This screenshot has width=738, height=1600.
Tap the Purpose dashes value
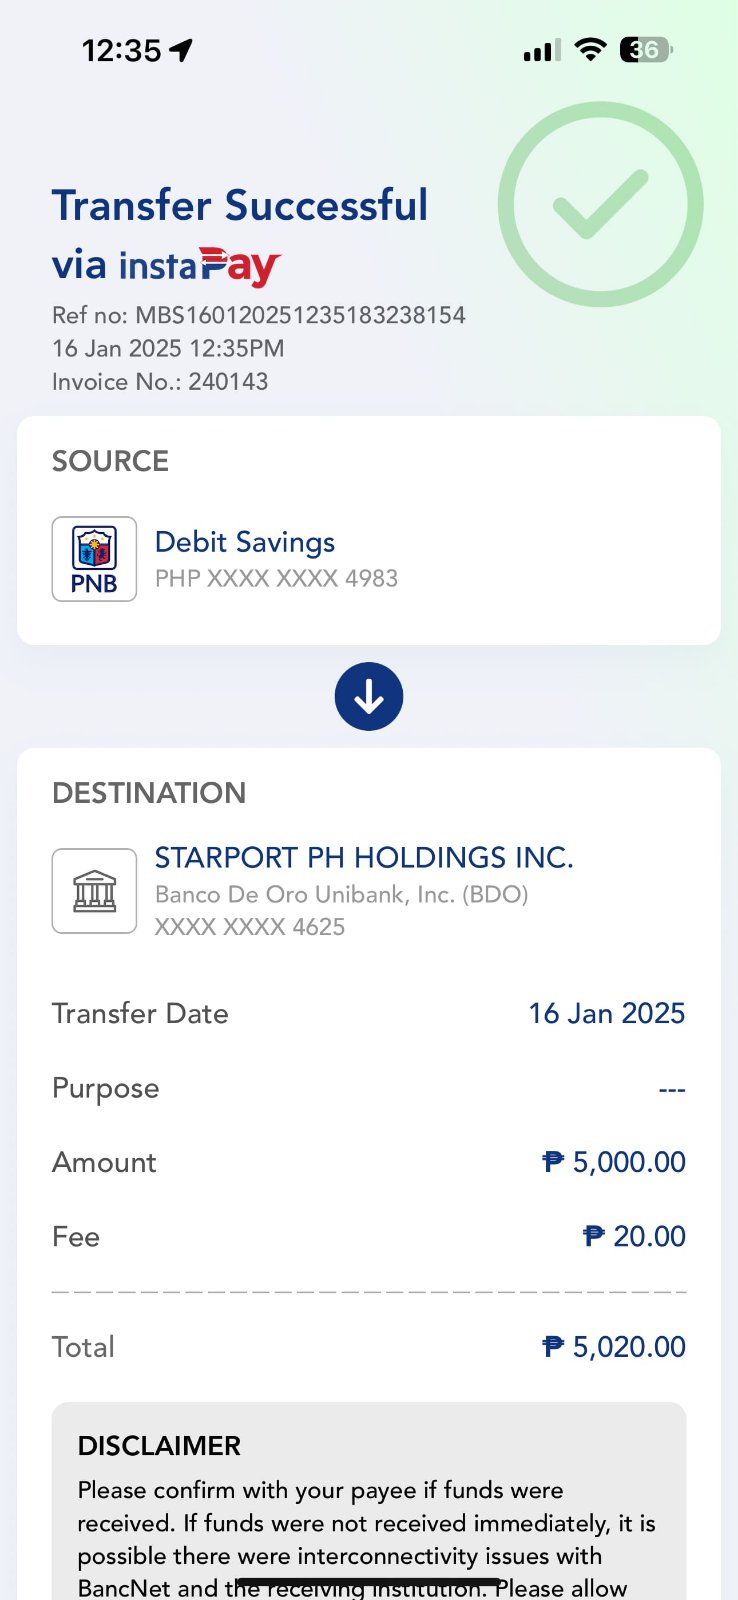coord(672,1089)
